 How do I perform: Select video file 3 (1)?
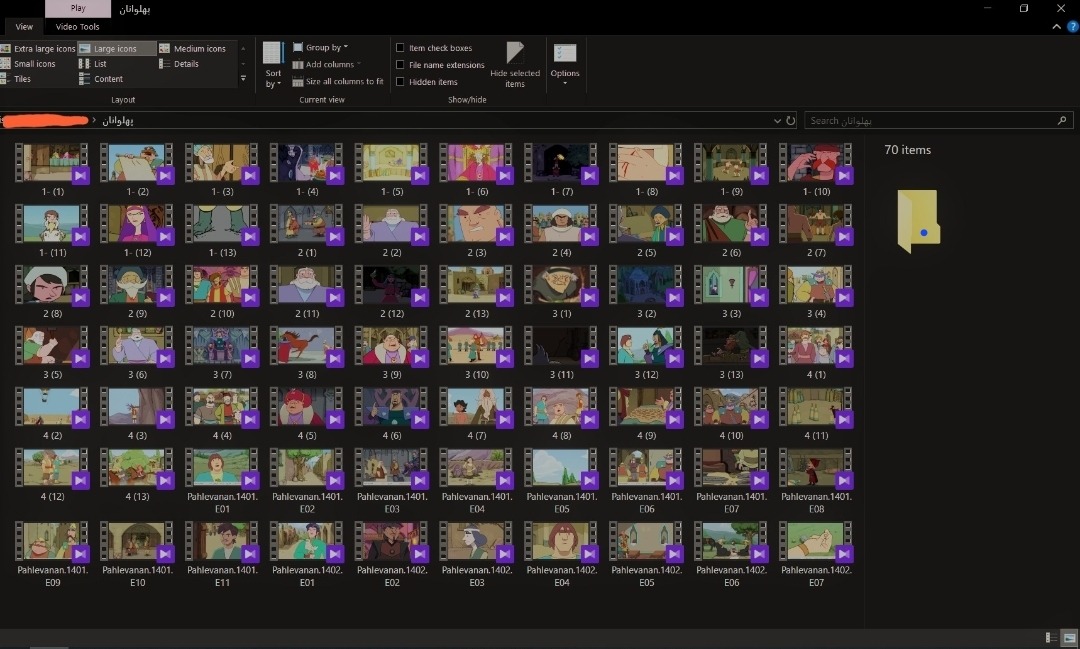561,291
